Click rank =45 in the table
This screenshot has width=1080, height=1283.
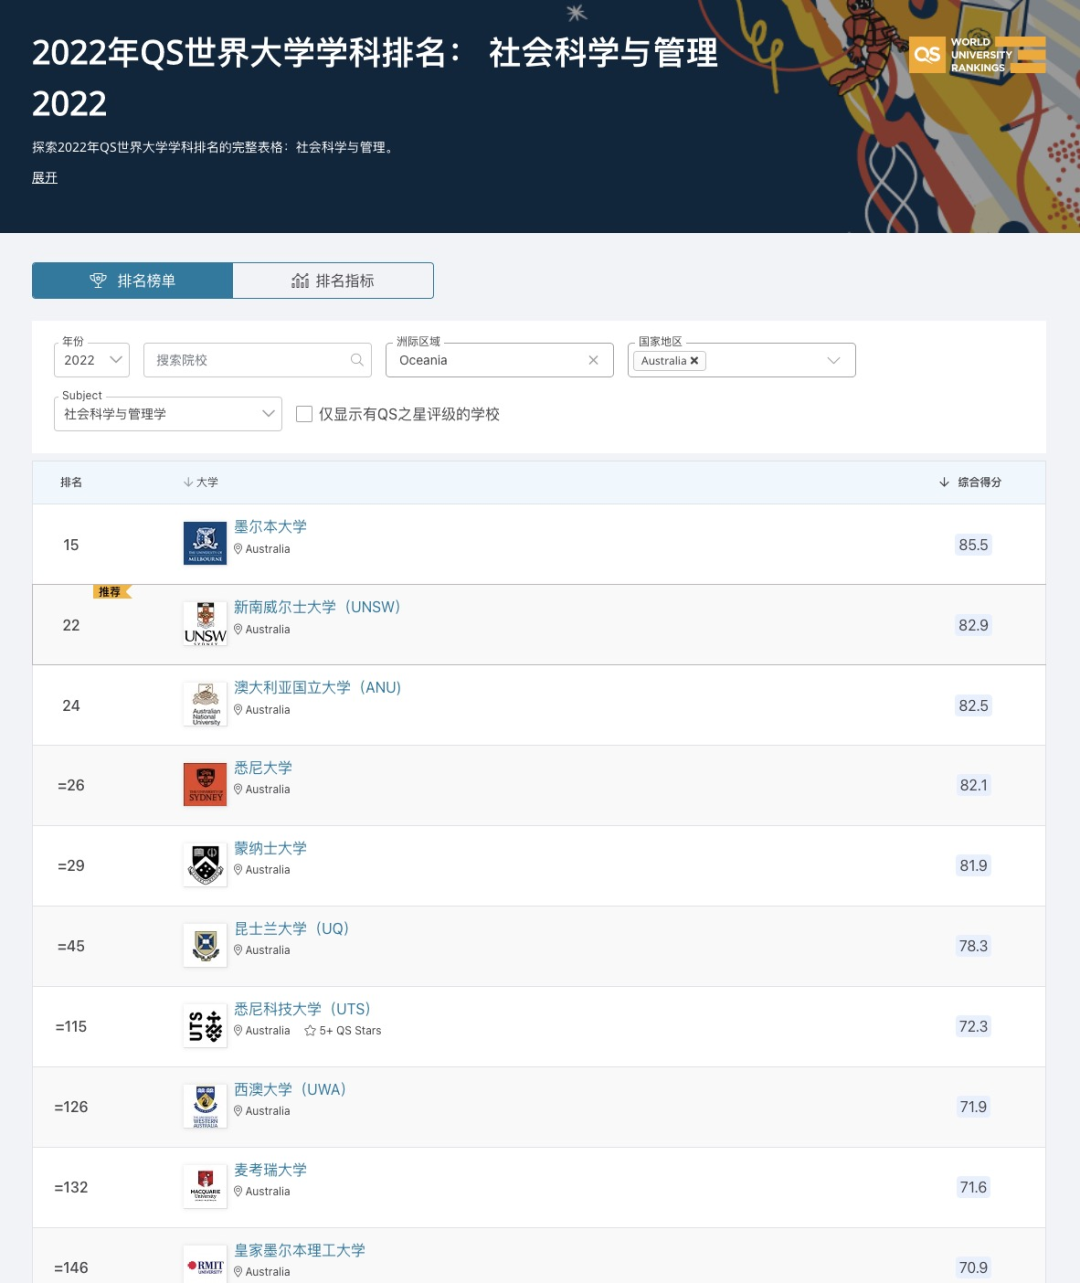pos(71,946)
